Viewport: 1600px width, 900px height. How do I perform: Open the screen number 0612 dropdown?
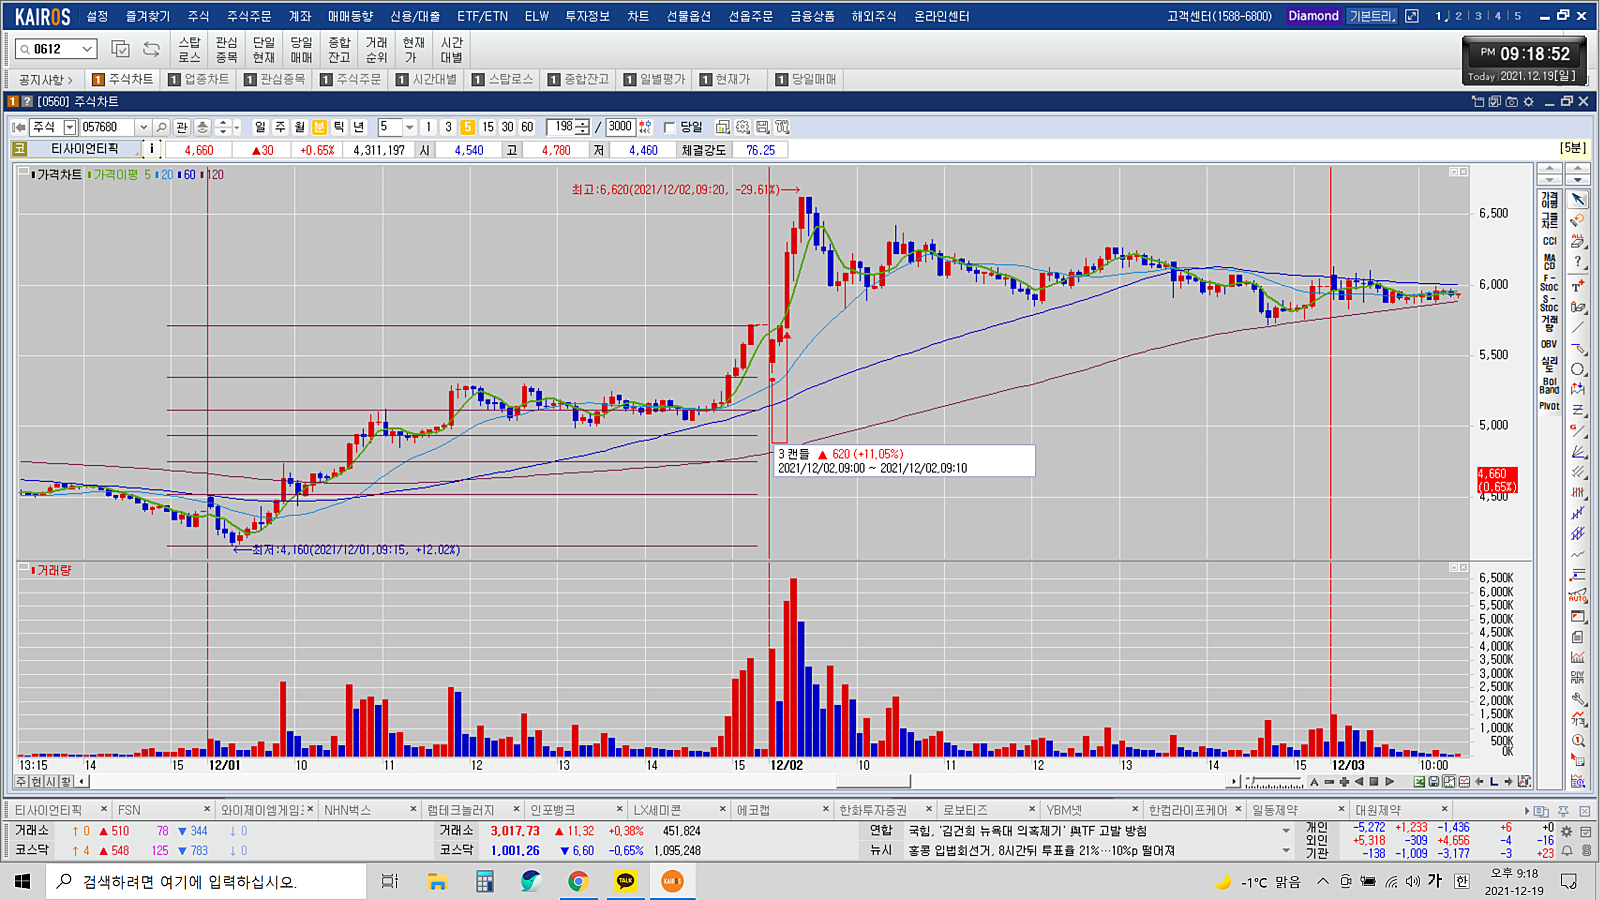[87, 49]
